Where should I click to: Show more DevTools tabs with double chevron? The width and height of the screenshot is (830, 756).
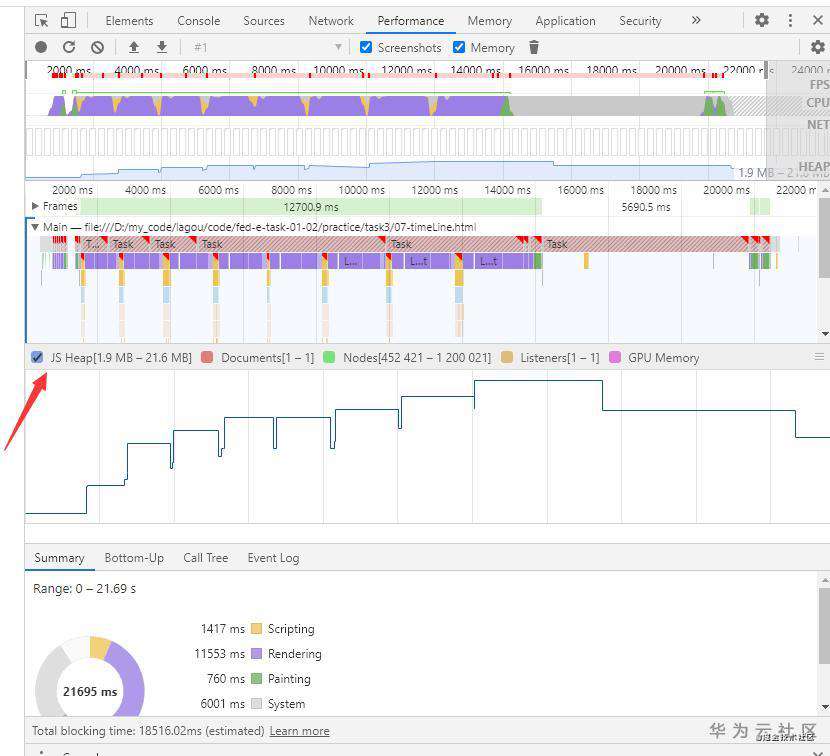696,20
